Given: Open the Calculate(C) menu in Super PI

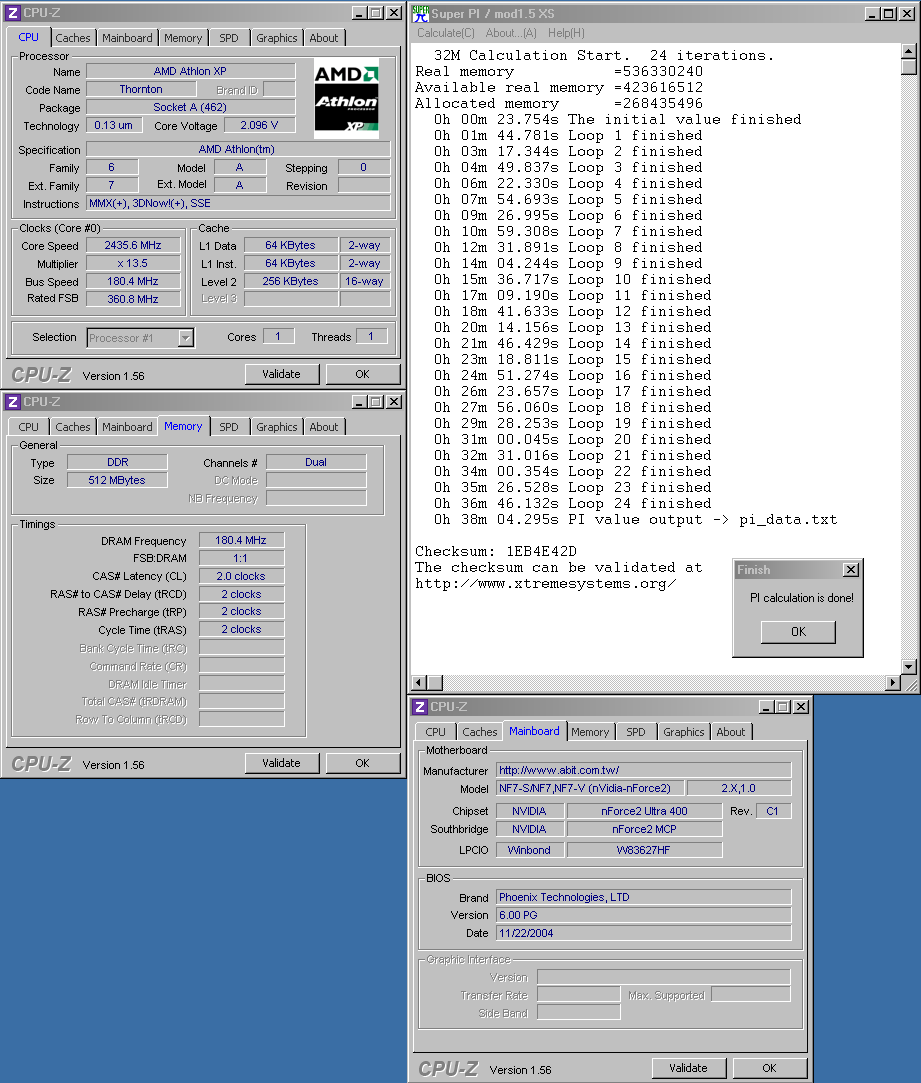Looking at the screenshot, I should (446, 33).
